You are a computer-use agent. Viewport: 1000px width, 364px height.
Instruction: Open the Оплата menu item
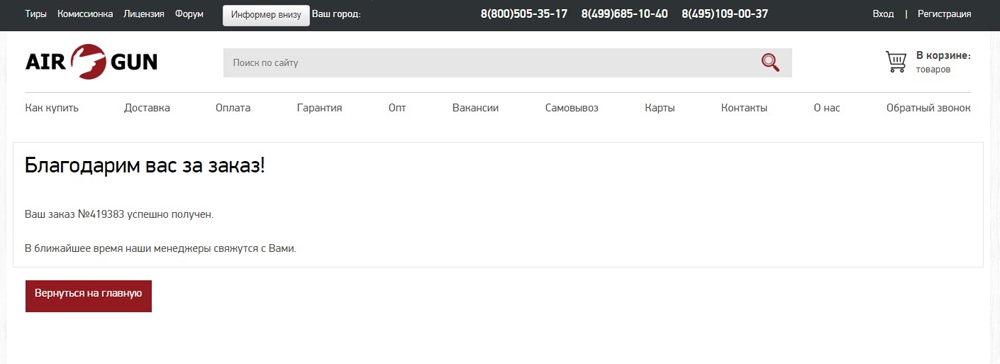[233, 108]
